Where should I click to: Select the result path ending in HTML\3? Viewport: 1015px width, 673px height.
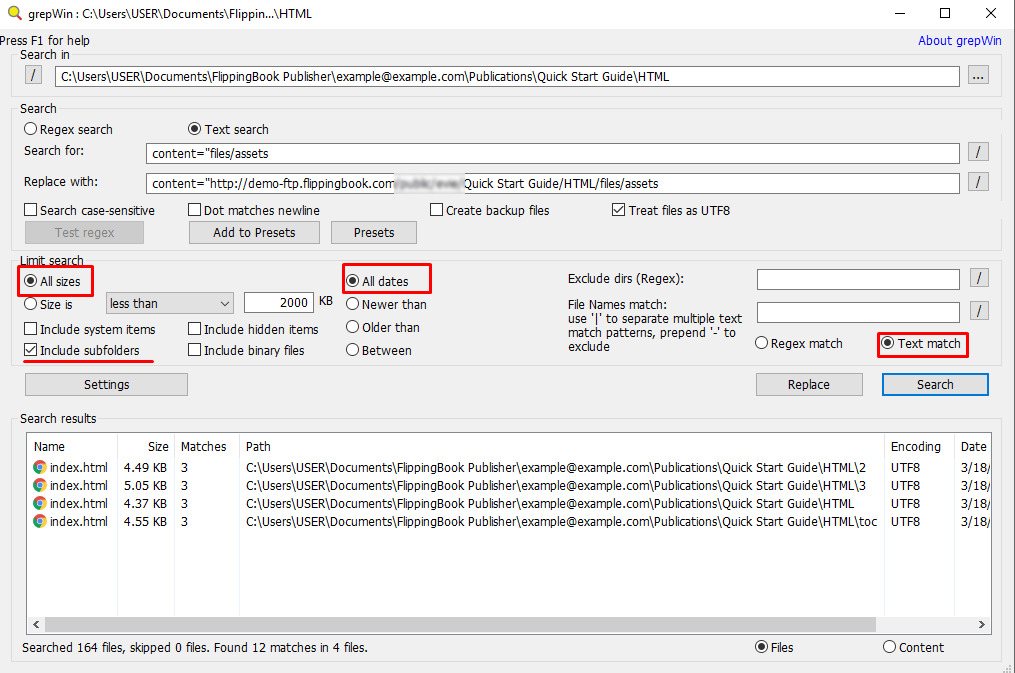pos(556,485)
